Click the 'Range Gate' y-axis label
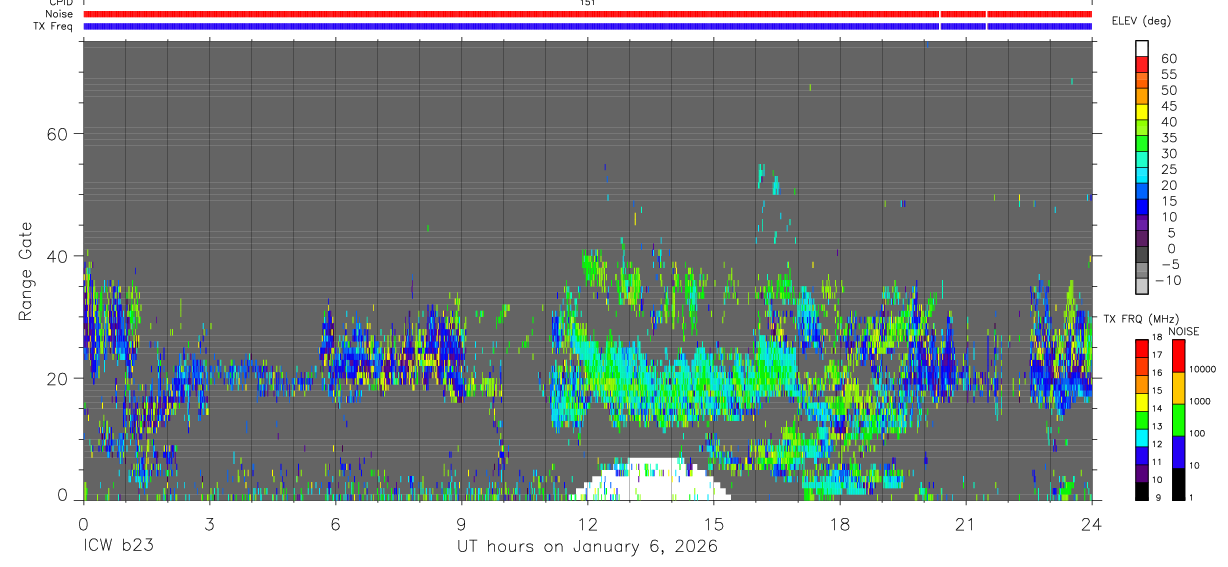 pyautogui.click(x=25, y=270)
